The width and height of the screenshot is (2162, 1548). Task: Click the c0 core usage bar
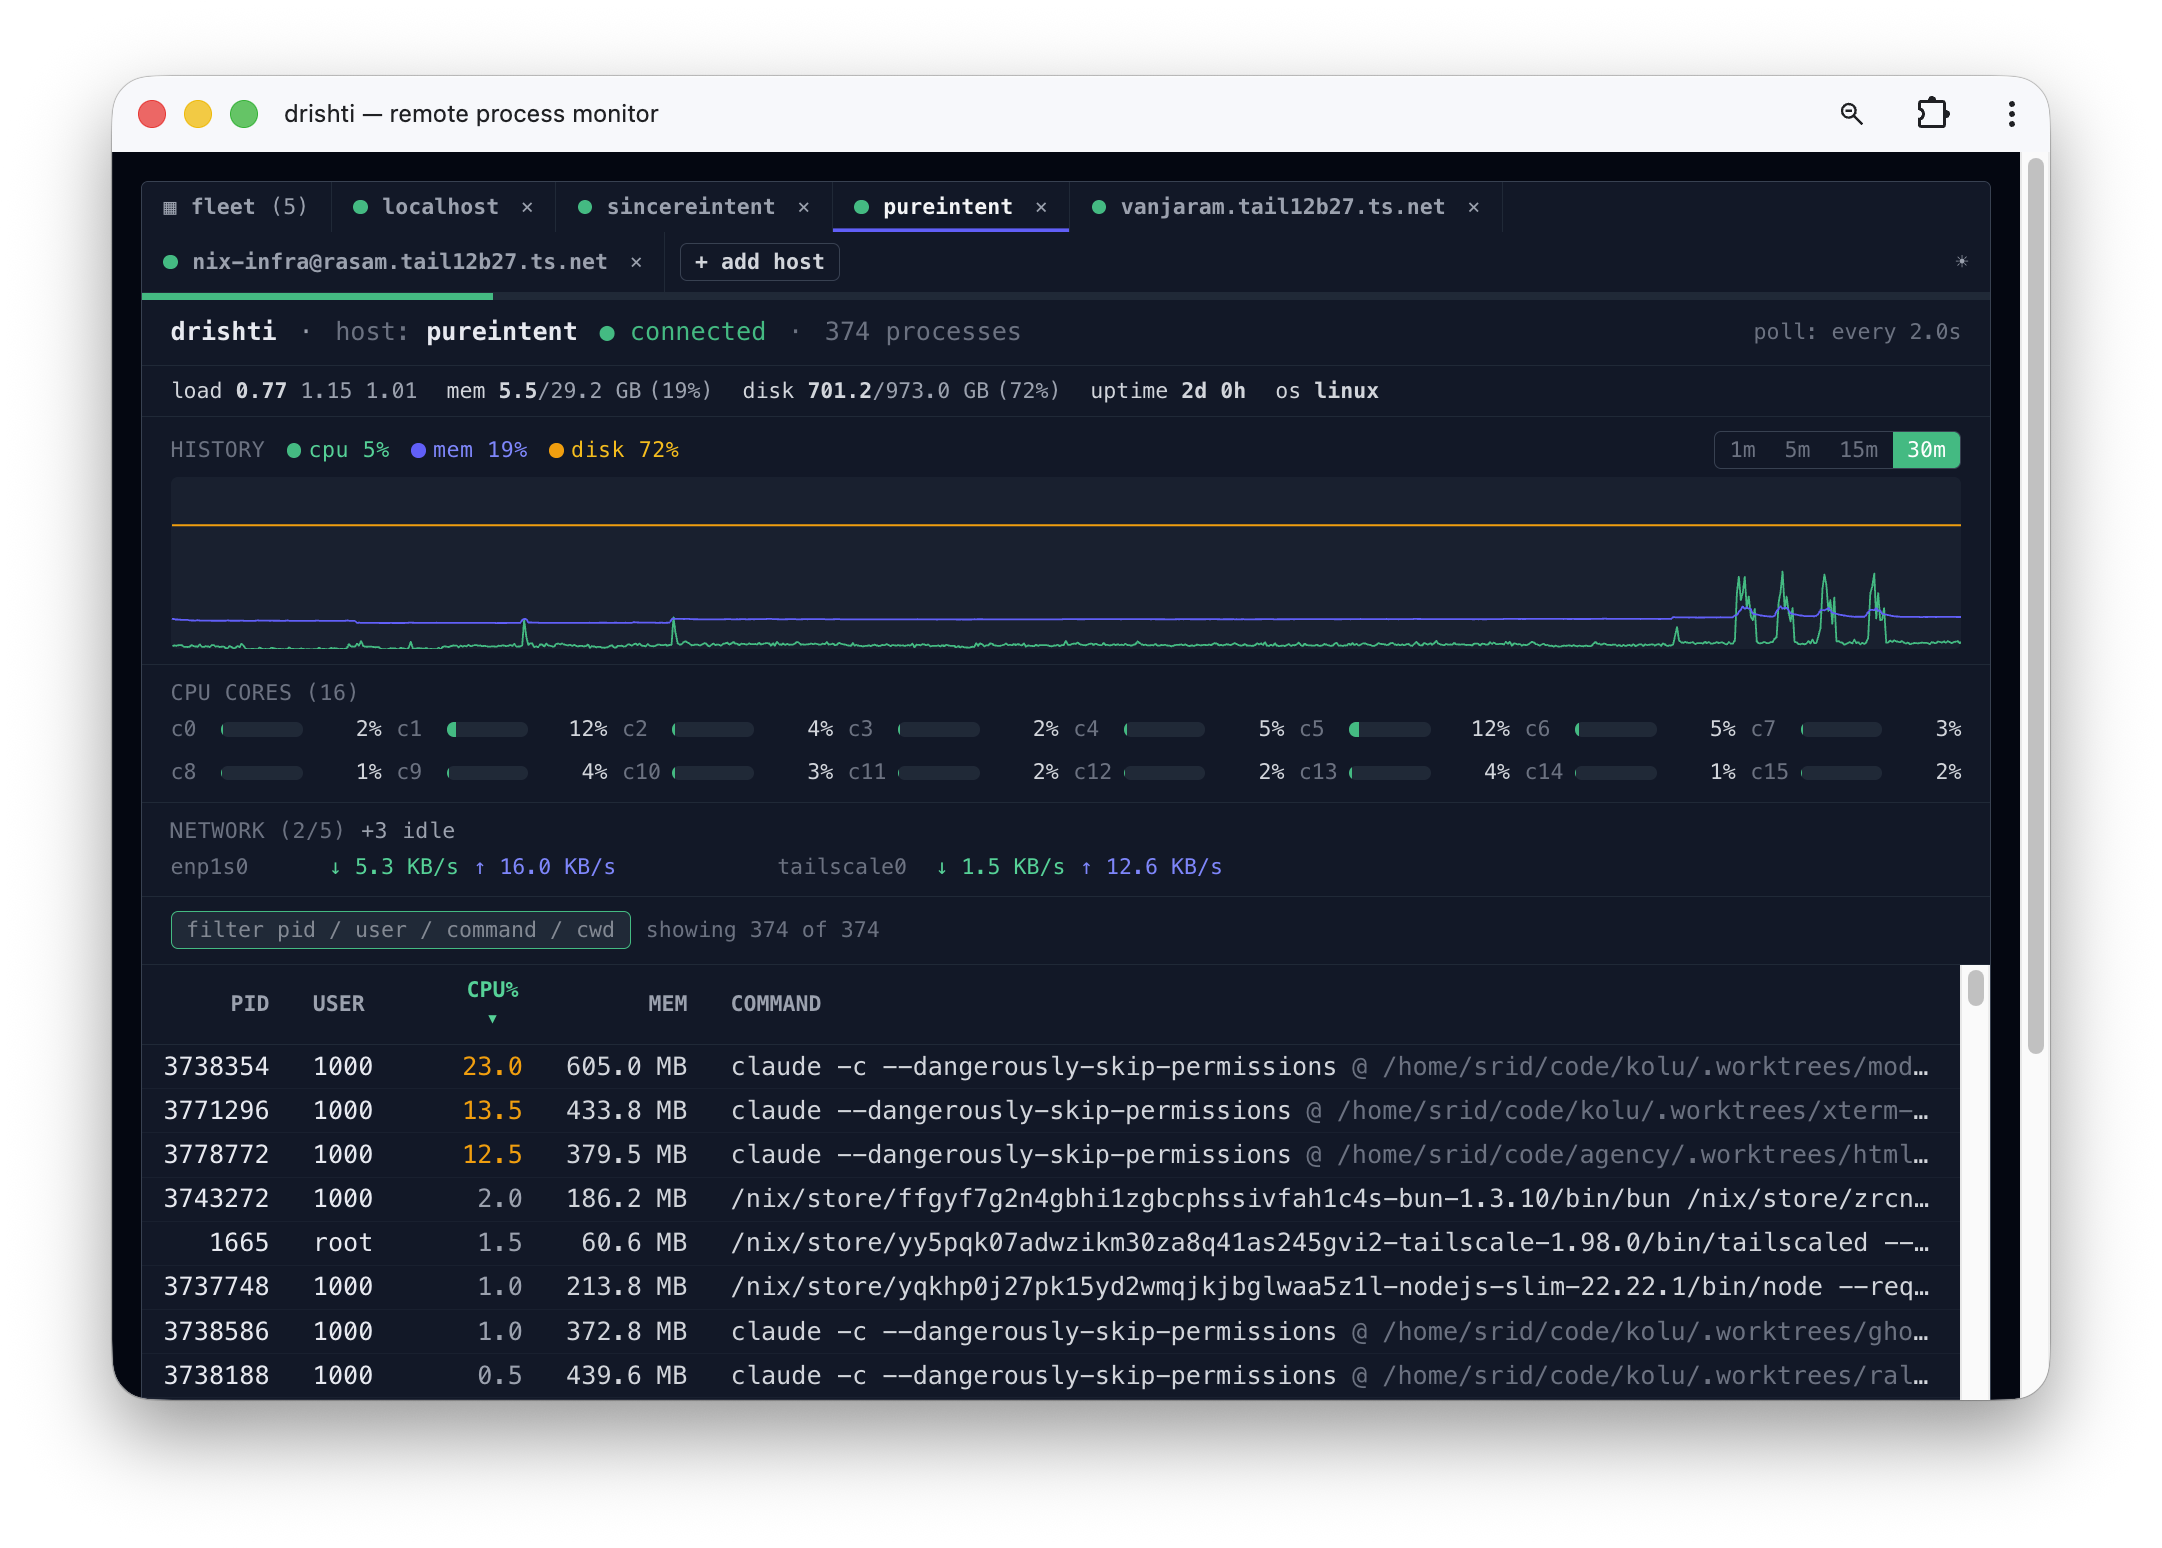pos(262,730)
